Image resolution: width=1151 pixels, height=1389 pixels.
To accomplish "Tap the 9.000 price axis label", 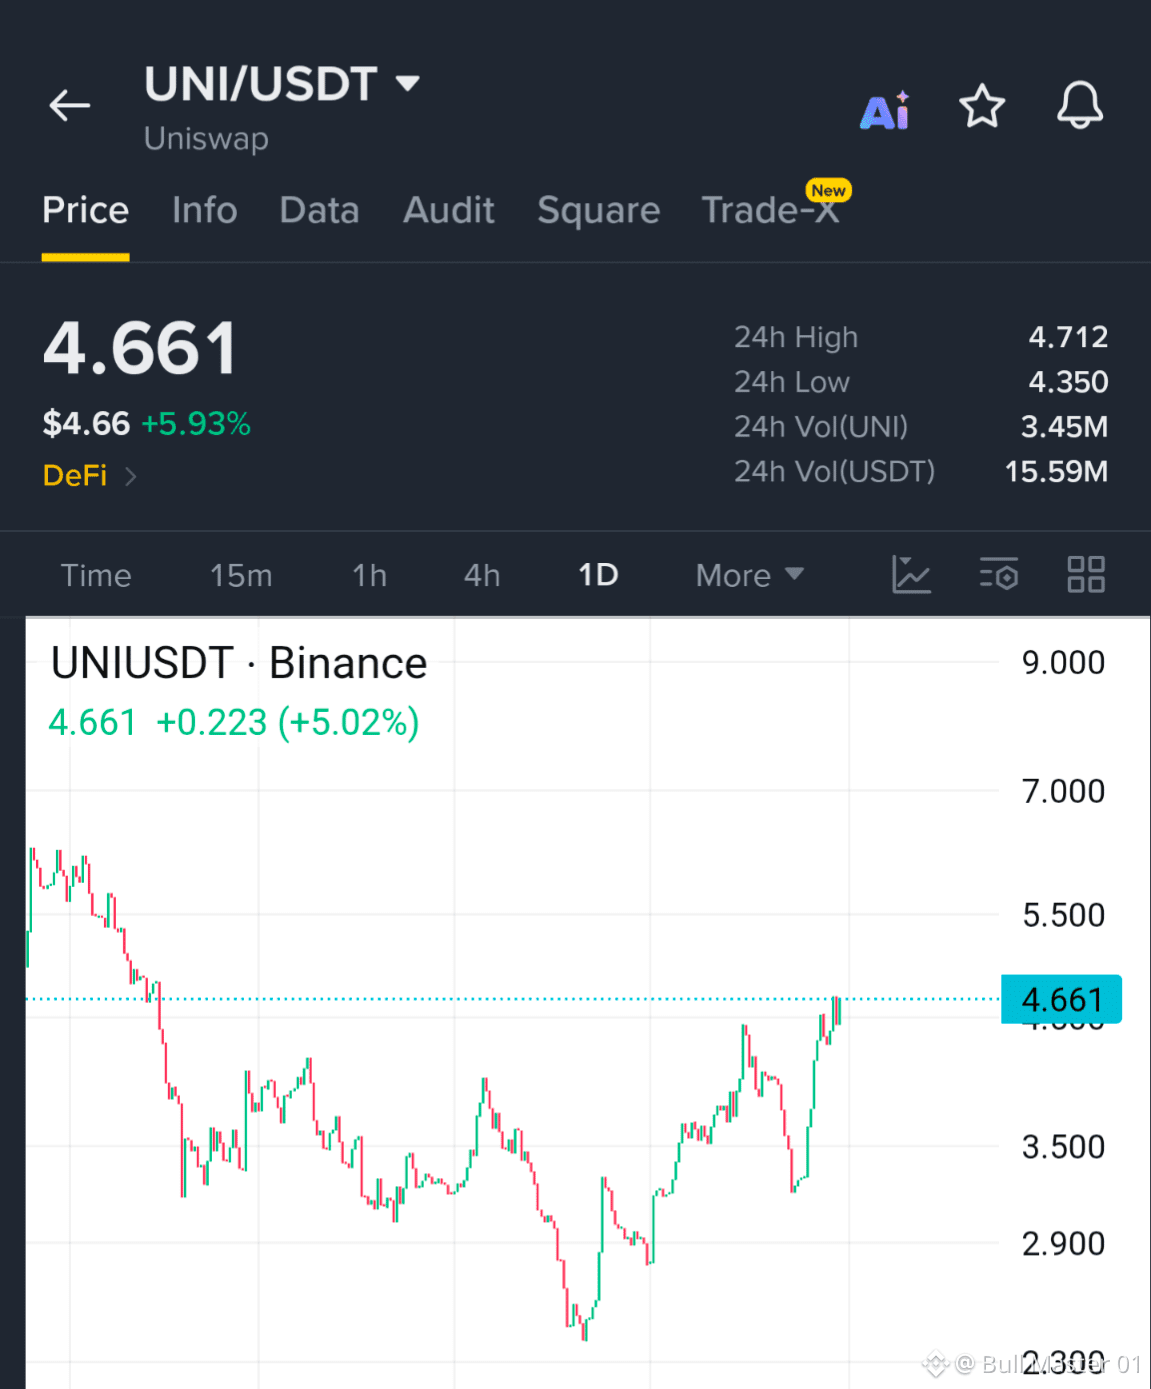I will [1063, 662].
